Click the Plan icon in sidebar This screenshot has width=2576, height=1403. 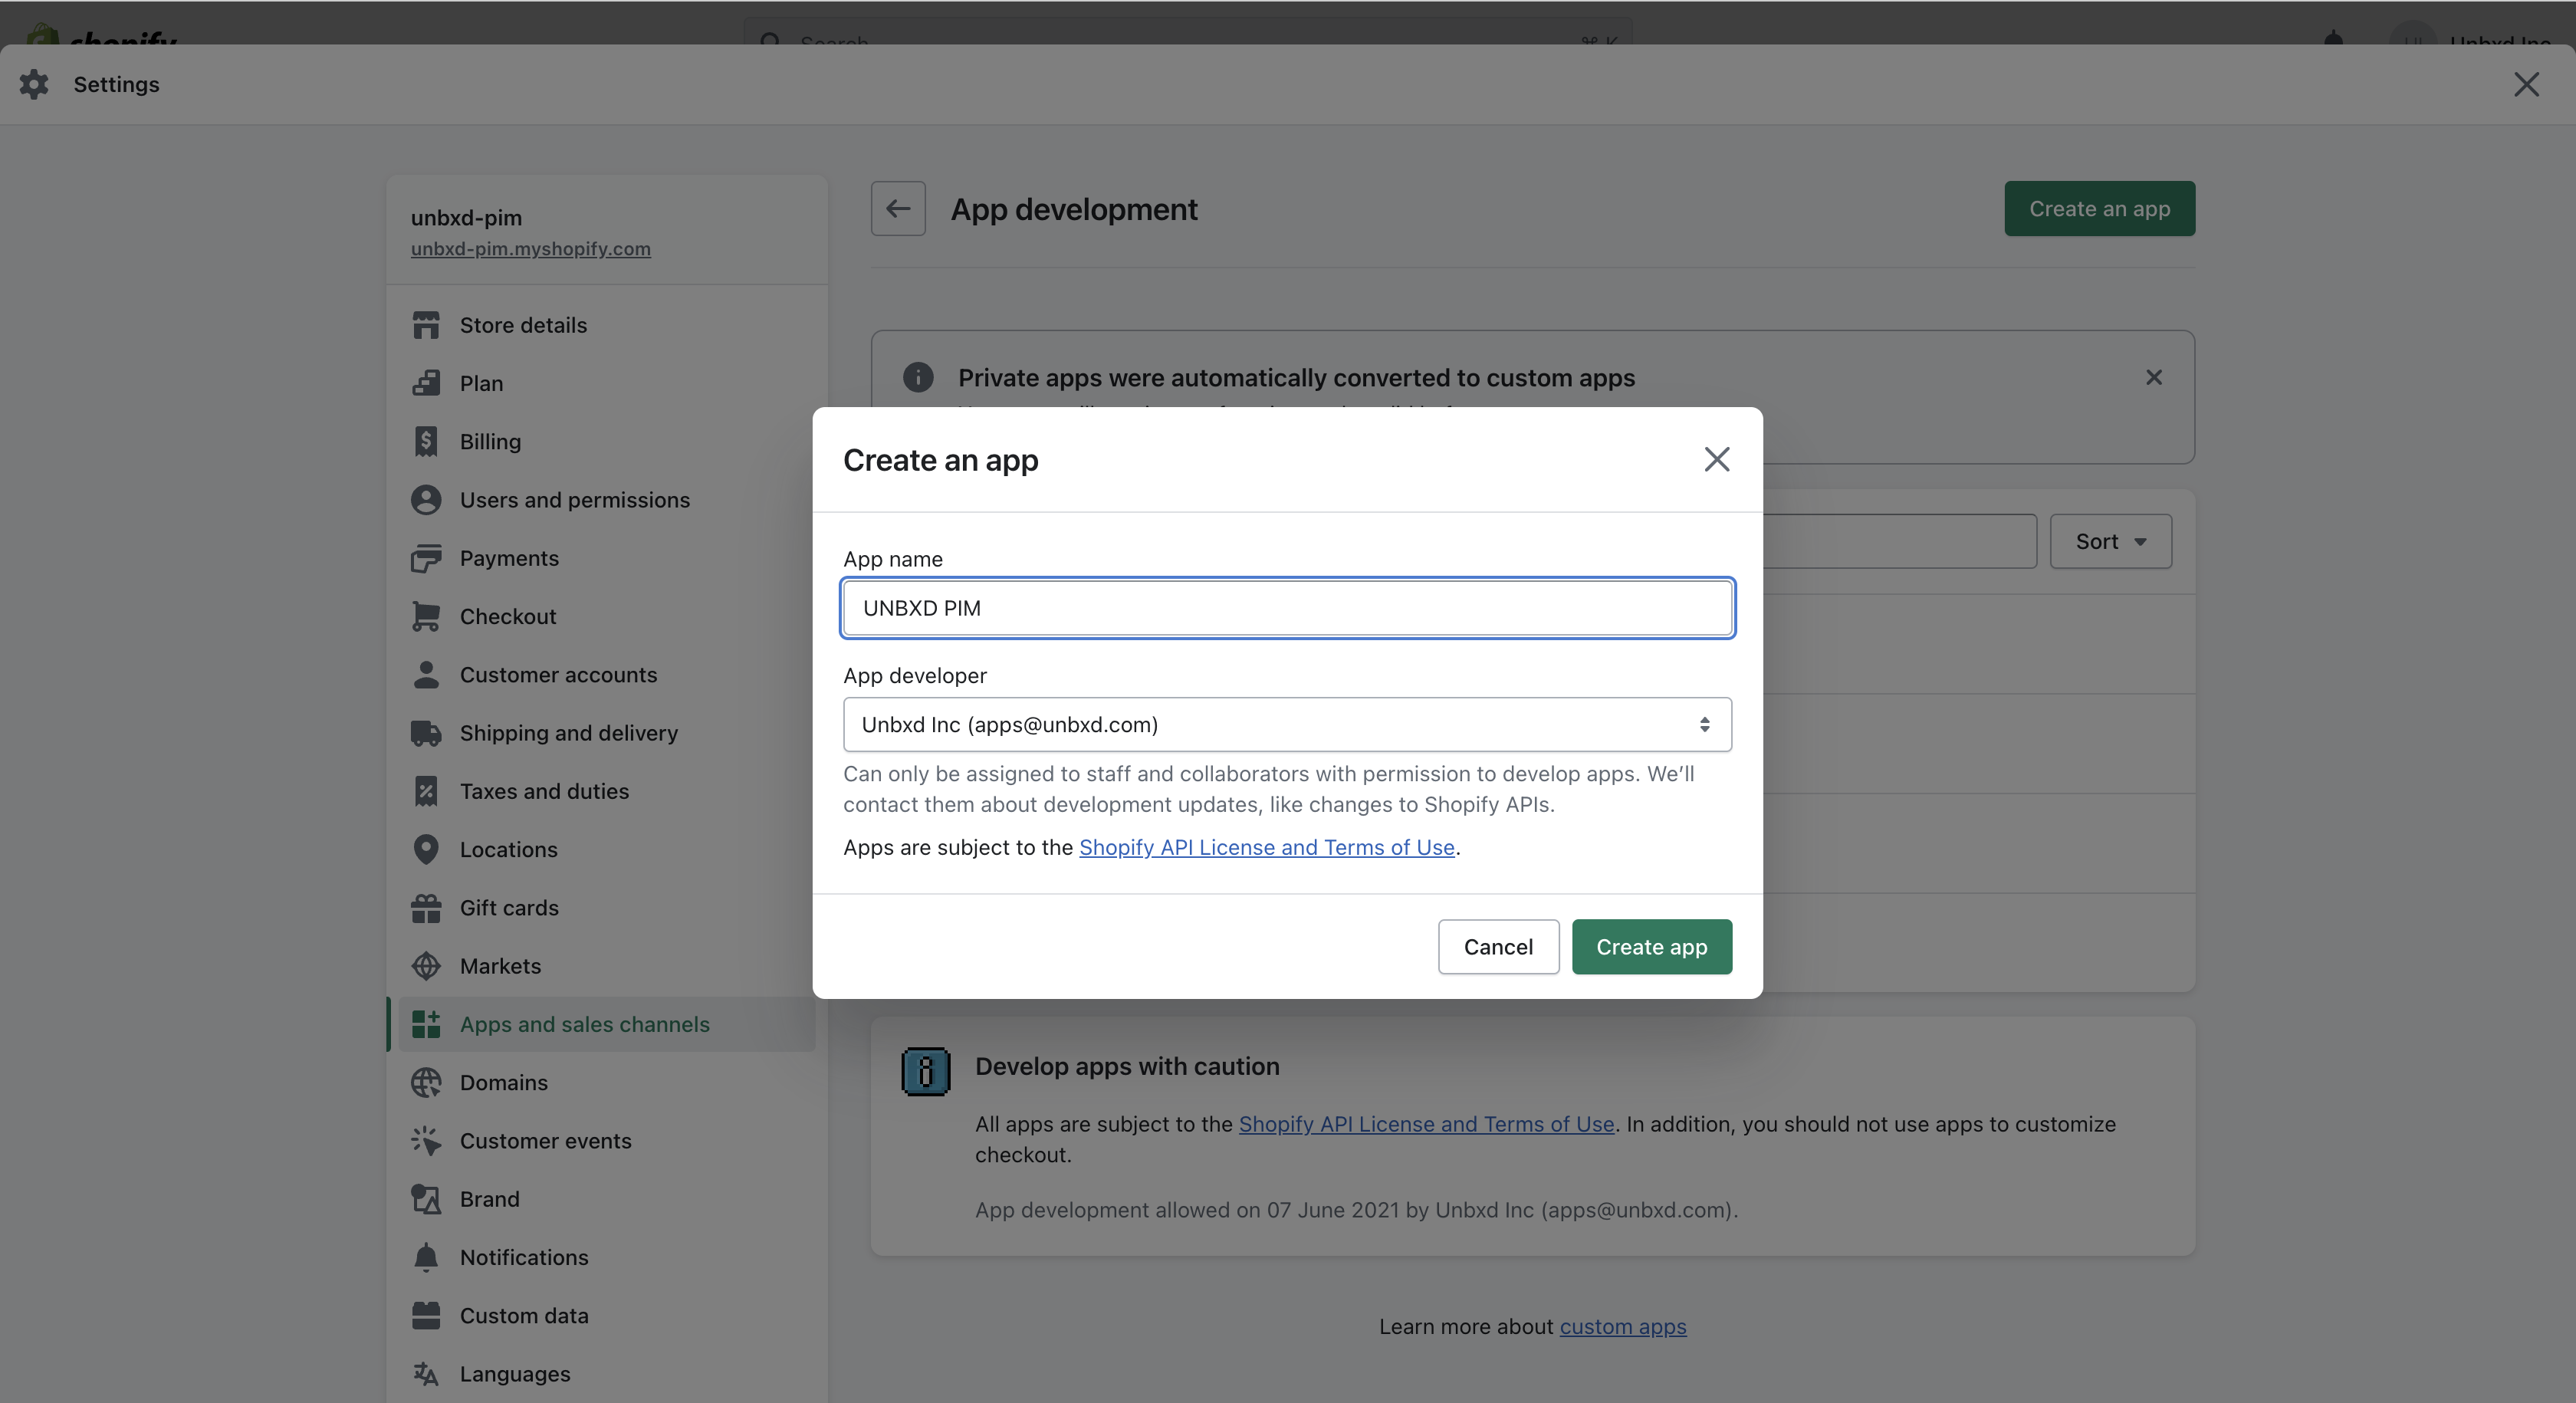[426, 383]
